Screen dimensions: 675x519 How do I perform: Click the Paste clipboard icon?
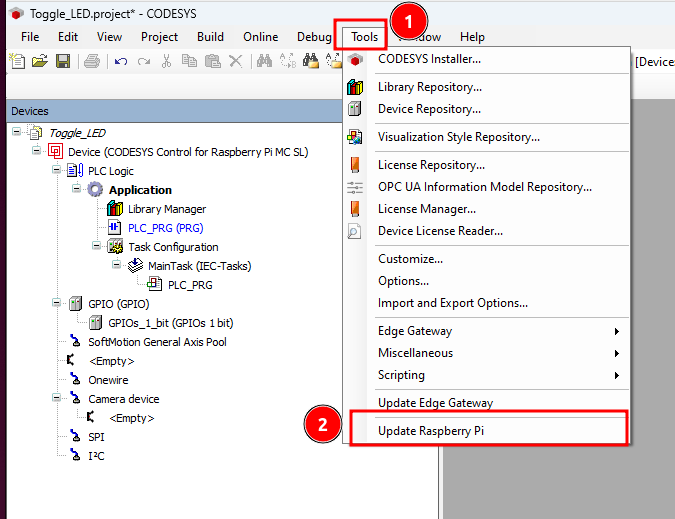pos(213,61)
